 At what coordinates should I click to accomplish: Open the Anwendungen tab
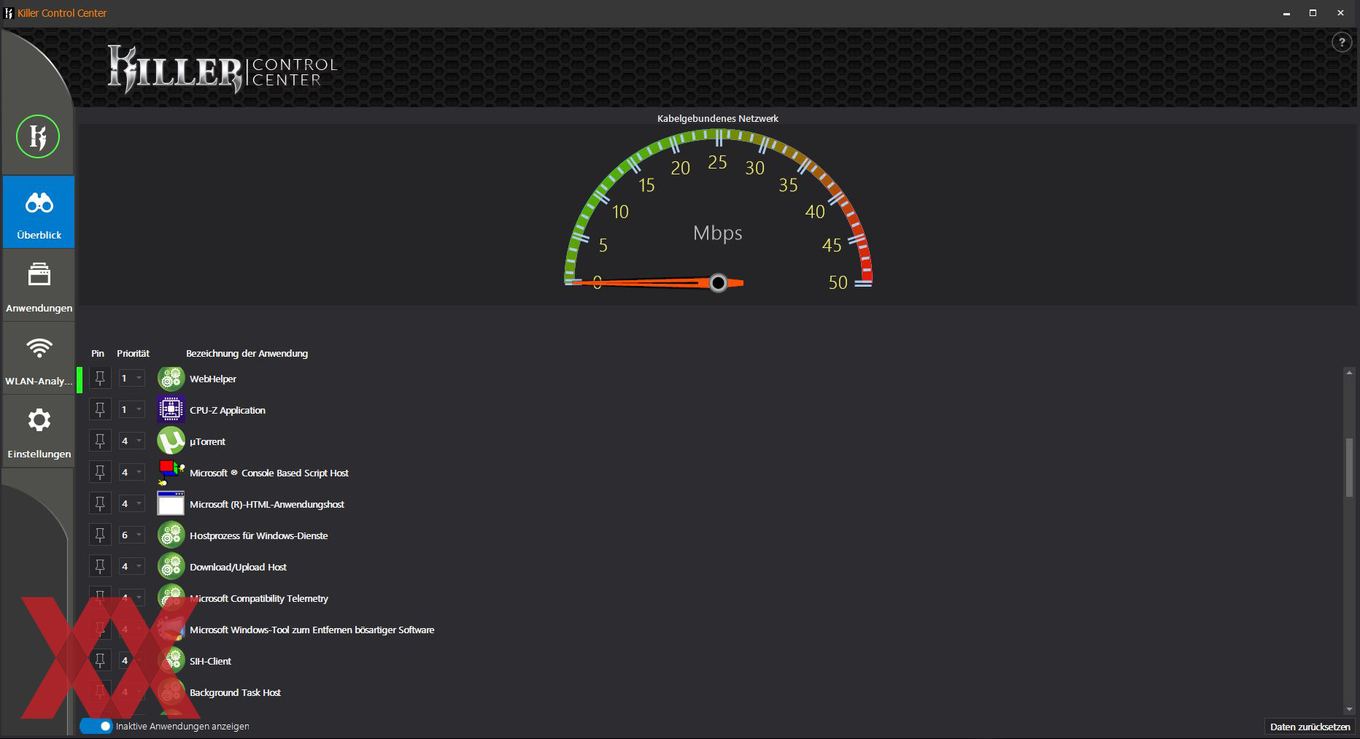point(38,285)
